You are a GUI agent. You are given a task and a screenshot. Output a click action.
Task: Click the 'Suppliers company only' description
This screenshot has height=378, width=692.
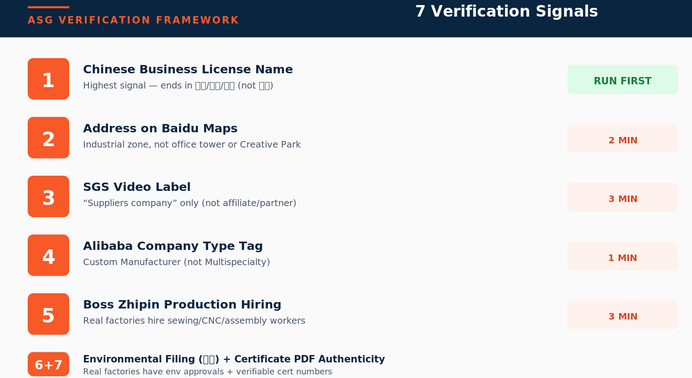click(x=190, y=203)
